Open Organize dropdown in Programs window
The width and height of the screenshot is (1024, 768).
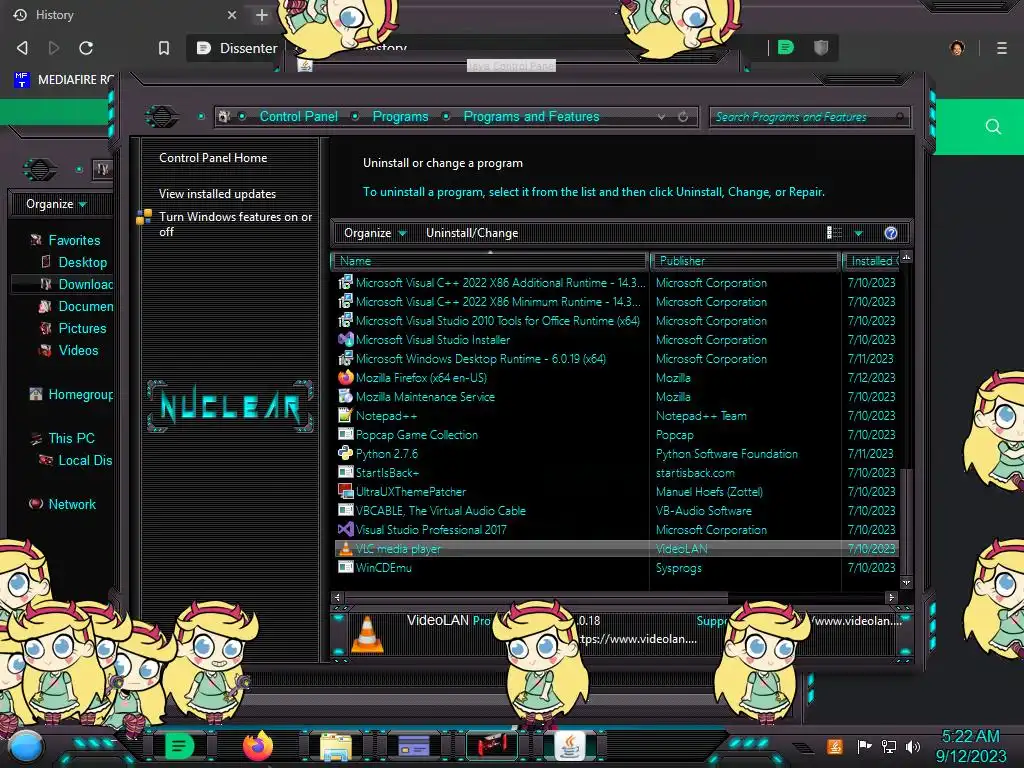tap(375, 233)
